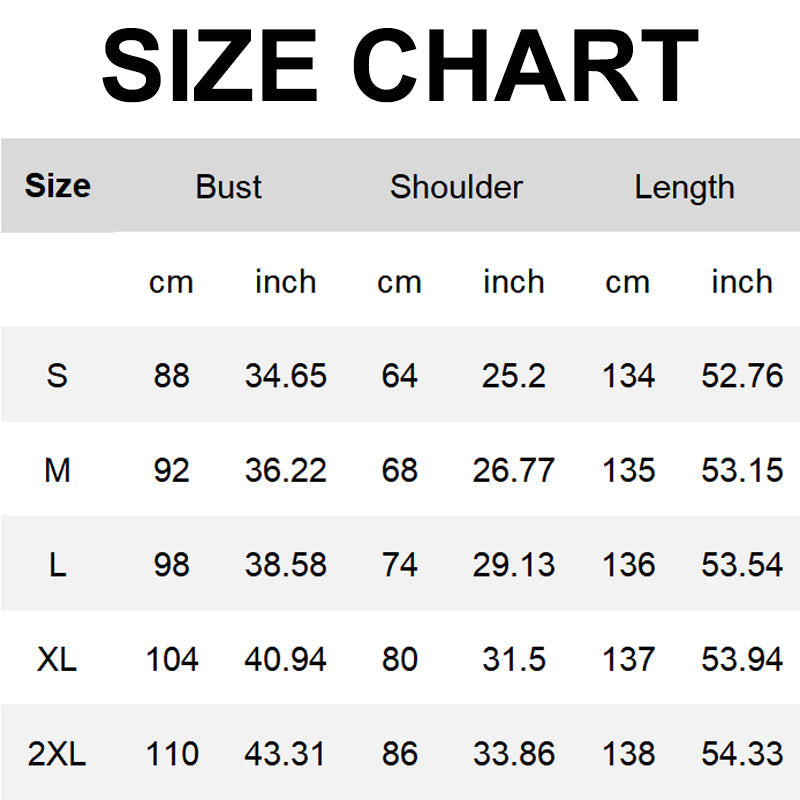Select the 104 bust cm value

click(171, 659)
